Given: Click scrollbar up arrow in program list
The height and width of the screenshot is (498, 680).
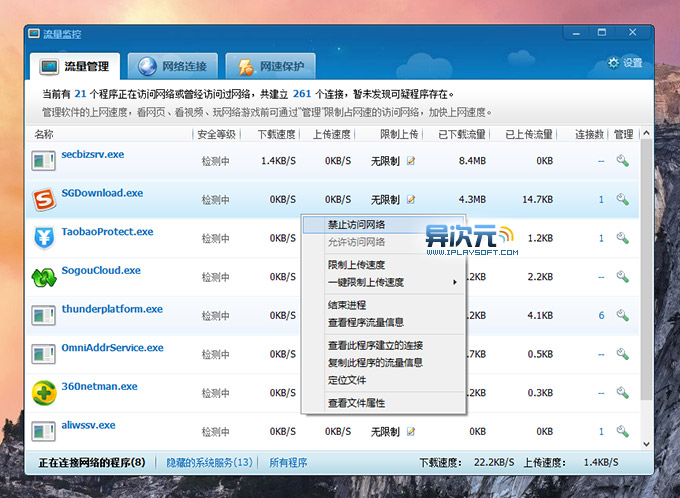Looking at the screenshot, I should pyautogui.click(x=646, y=133).
